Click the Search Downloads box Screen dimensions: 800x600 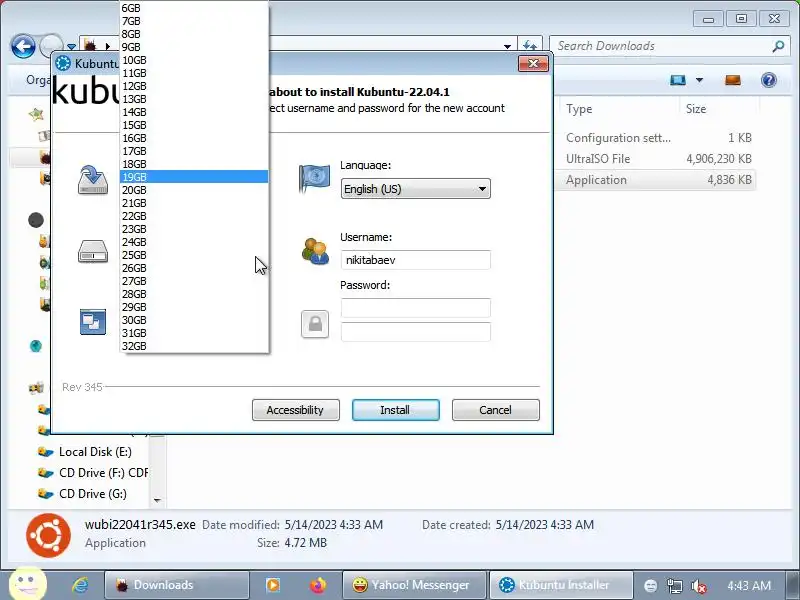663,46
